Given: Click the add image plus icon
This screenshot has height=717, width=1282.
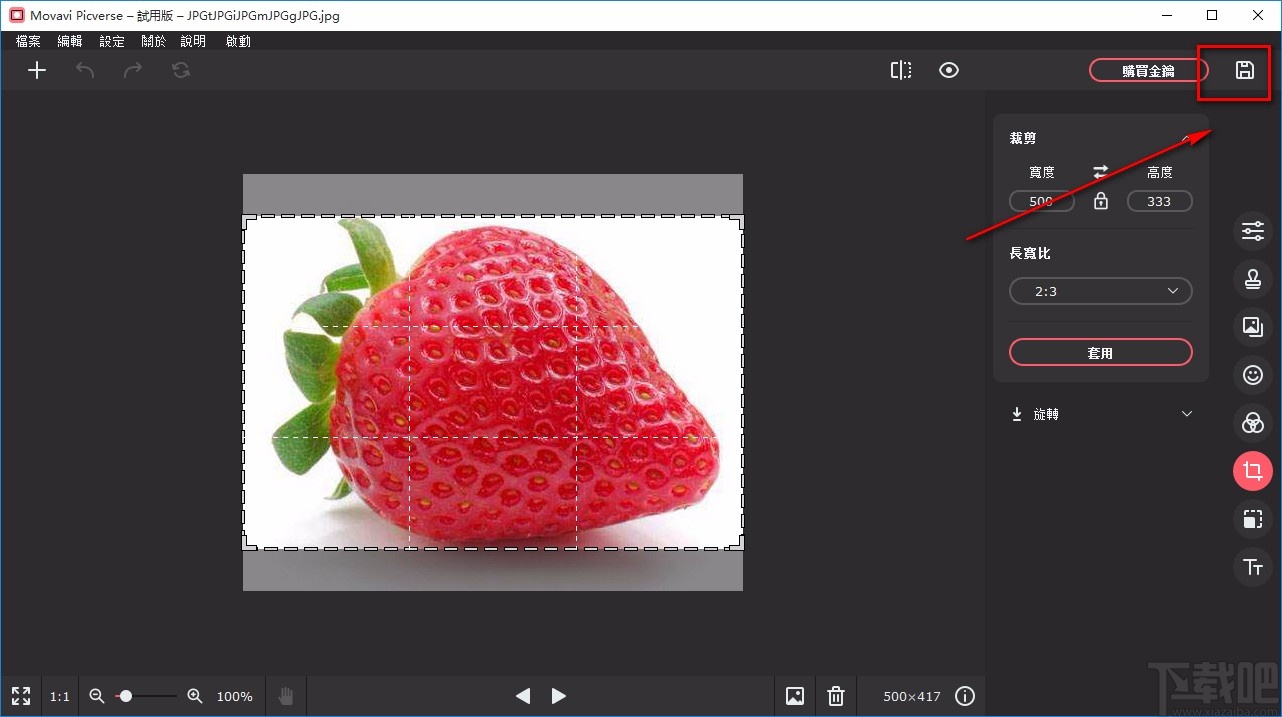Looking at the screenshot, I should point(37,70).
